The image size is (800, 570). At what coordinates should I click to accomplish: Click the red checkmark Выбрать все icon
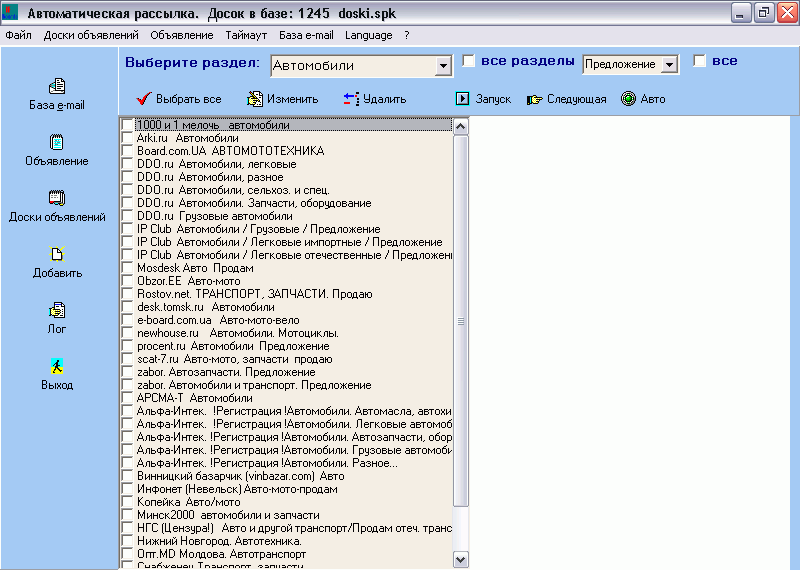click(x=144, y=98)
